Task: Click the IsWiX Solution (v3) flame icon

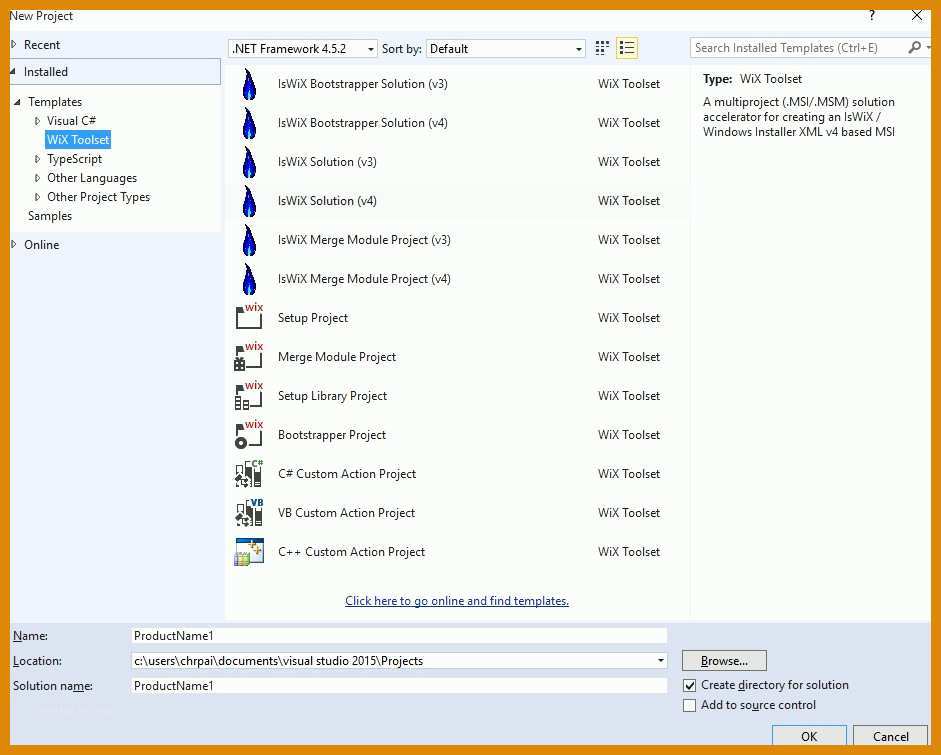Action: pyautogui.click(x=249, y=162)
